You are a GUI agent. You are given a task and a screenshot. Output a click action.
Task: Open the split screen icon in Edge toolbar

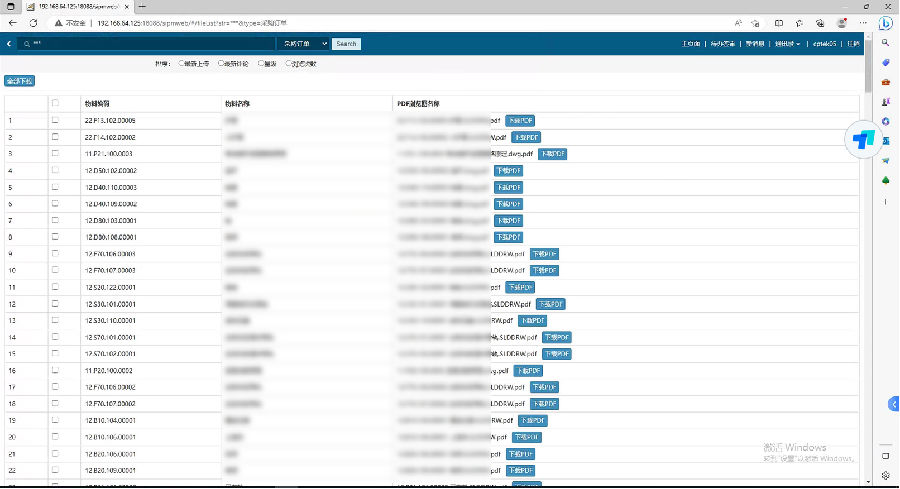coord(779,23)
